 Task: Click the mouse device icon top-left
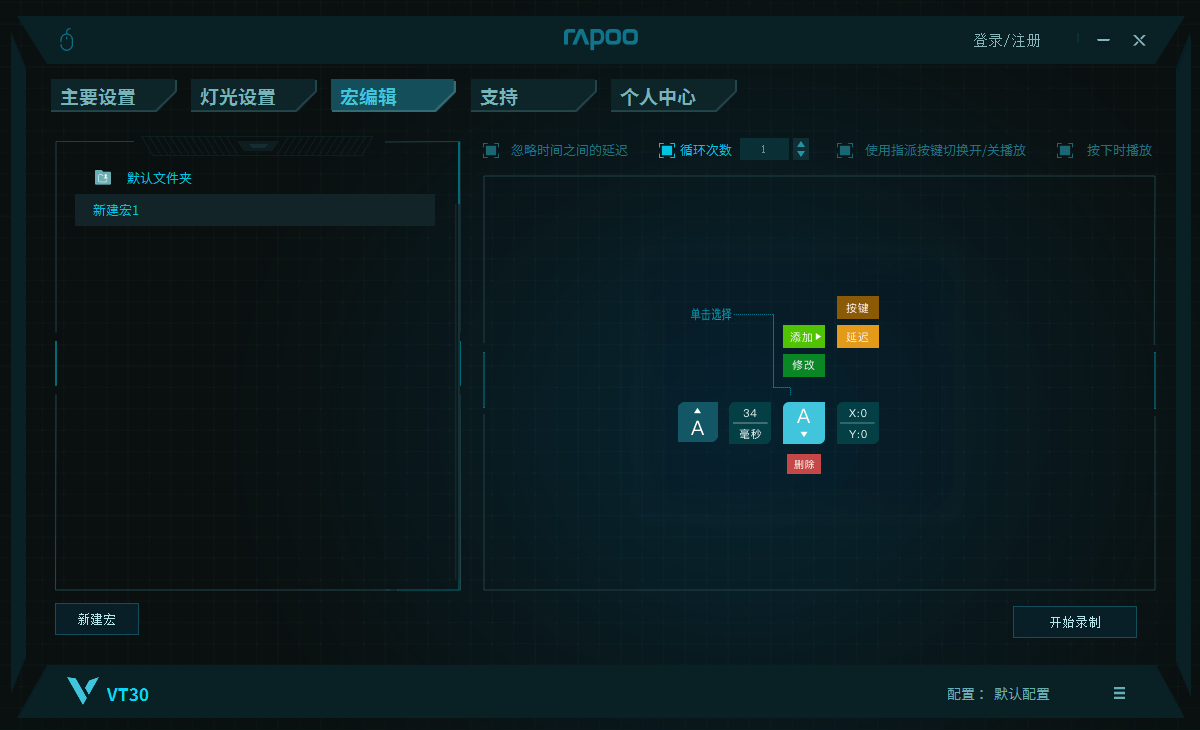(67, 40)
